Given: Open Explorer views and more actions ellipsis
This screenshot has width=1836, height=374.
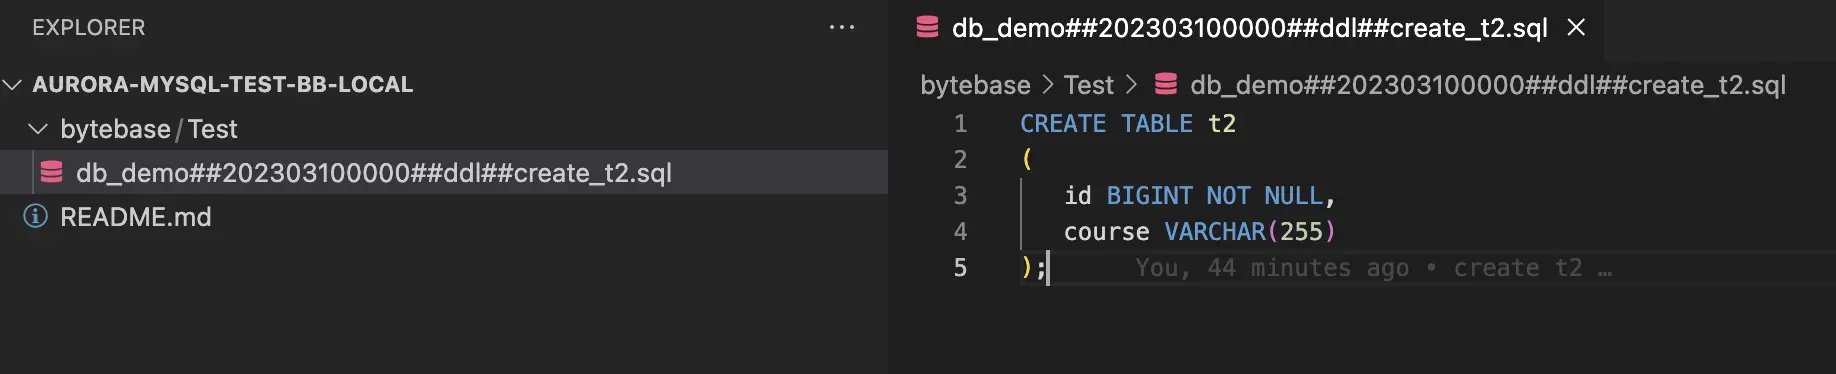Looking at the screenshot, I should coord(842,28).
